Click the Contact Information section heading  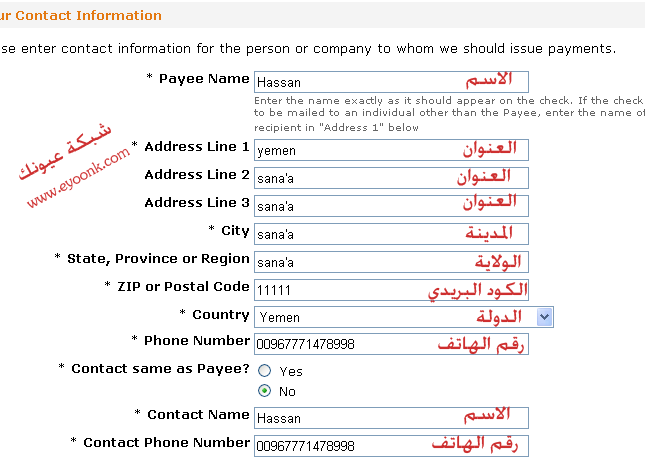(x=81, y=16)
